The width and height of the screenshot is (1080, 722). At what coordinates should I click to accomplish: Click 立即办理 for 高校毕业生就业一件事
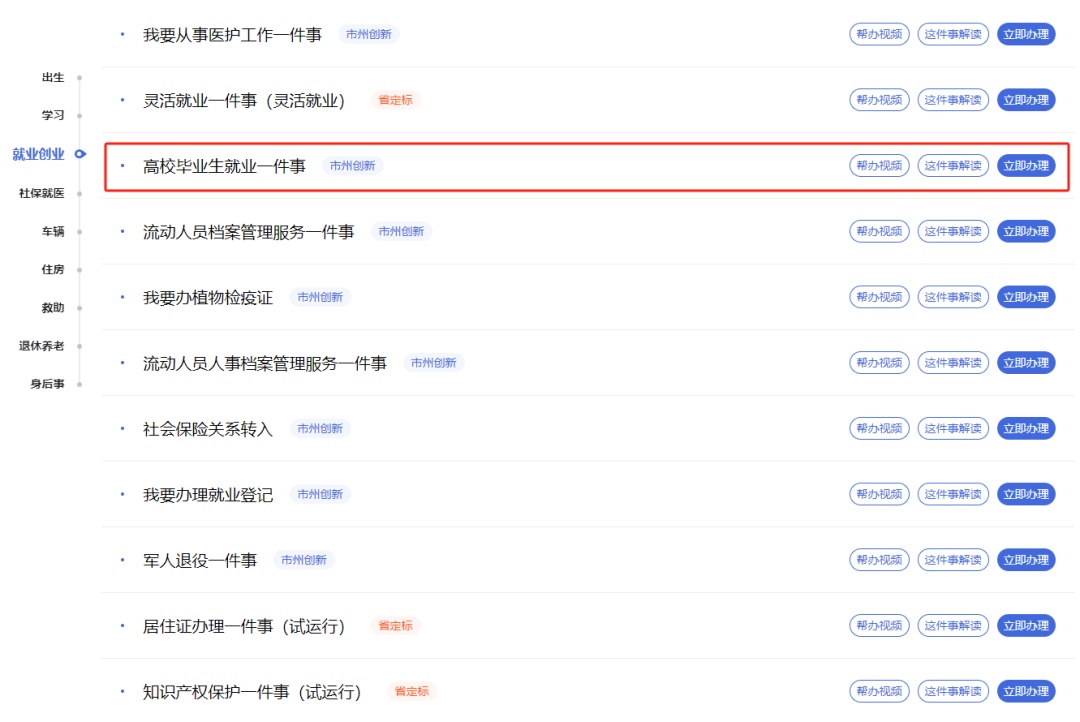[x=1026, y=166]
